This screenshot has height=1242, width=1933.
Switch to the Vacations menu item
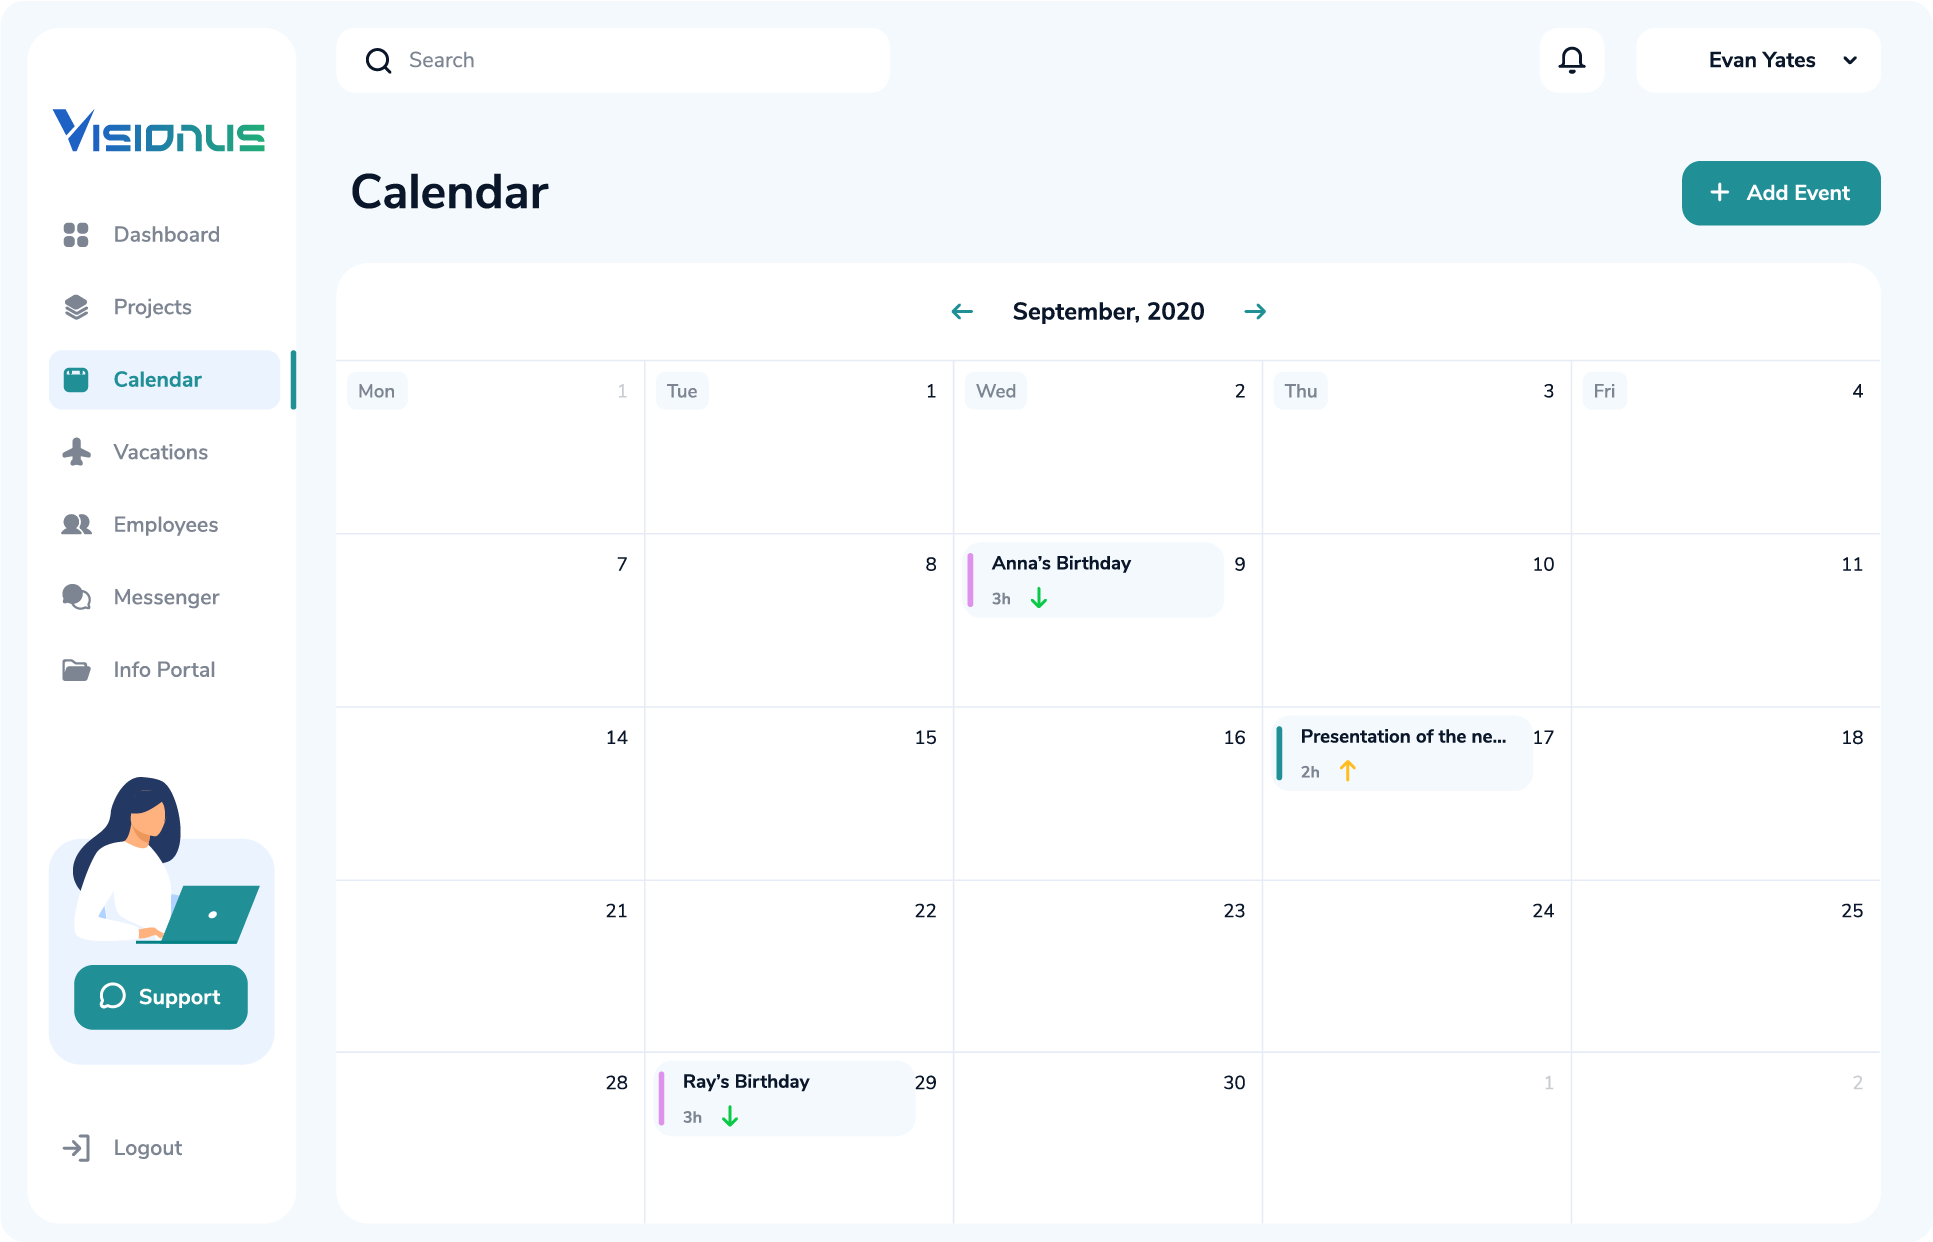pyautogui.click(x=160, y=452)
